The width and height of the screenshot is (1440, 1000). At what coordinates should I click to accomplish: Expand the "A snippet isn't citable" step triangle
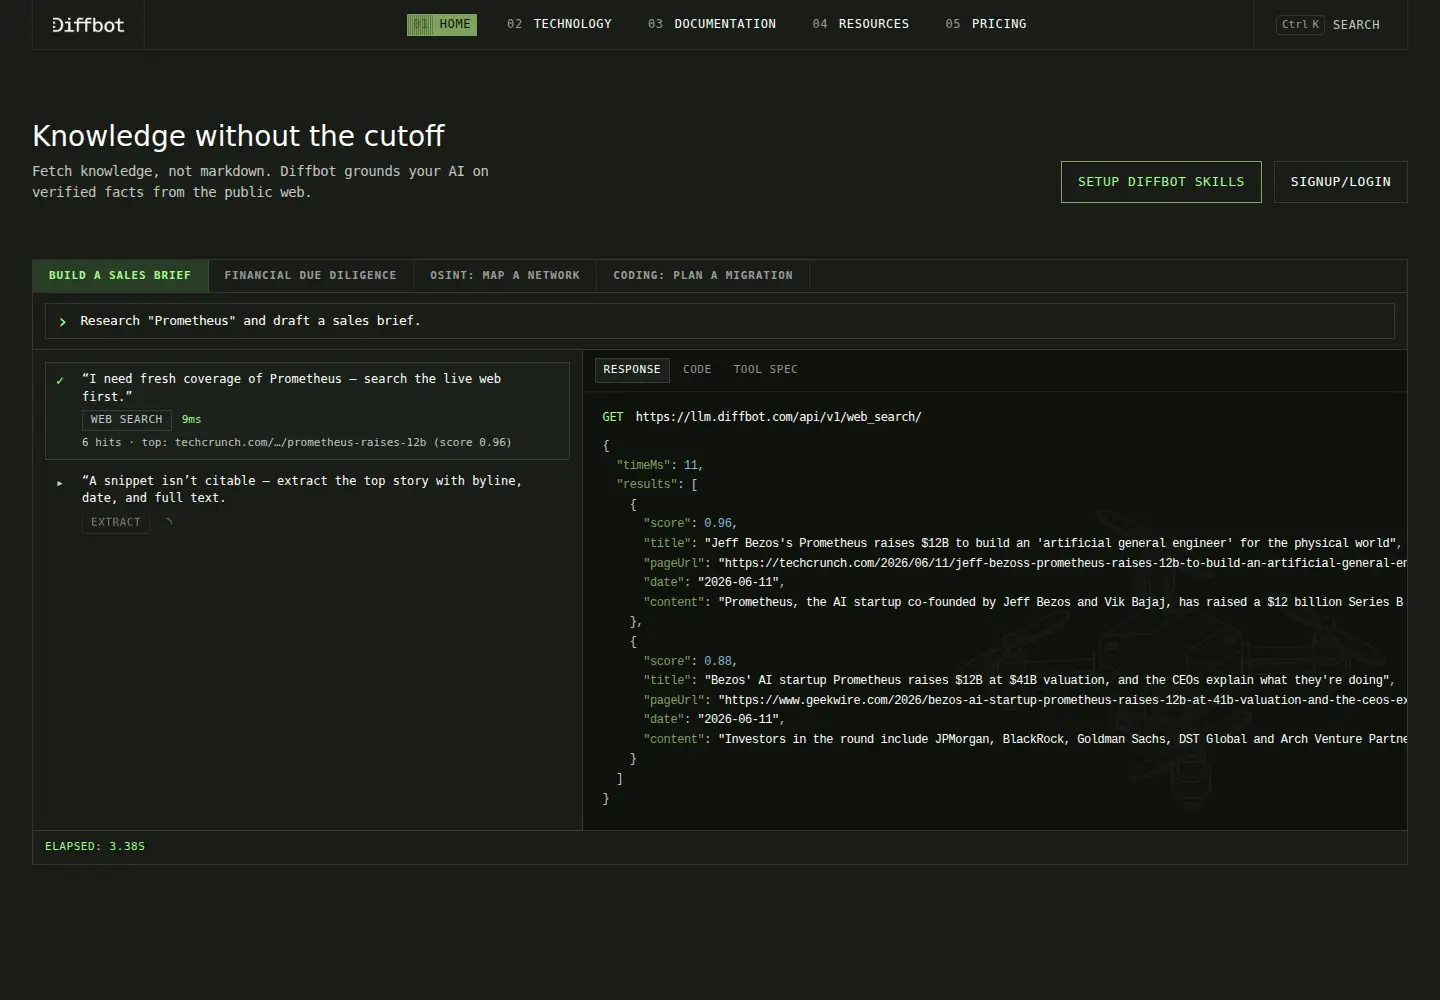[60, 483]
